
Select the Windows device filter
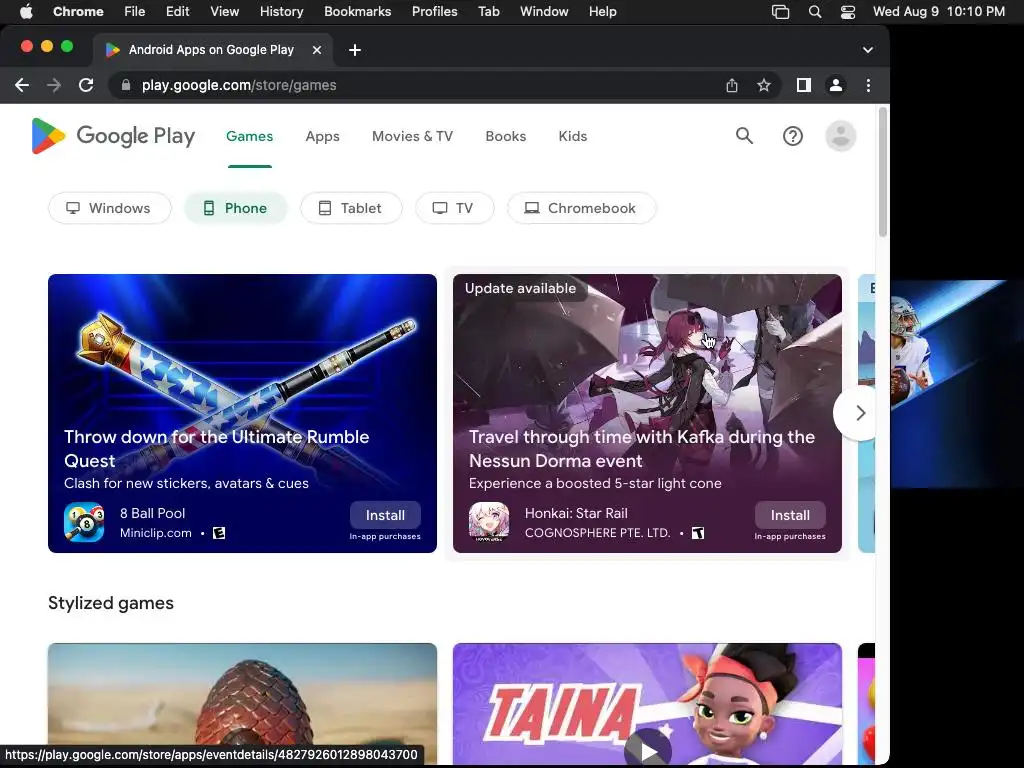110,208
